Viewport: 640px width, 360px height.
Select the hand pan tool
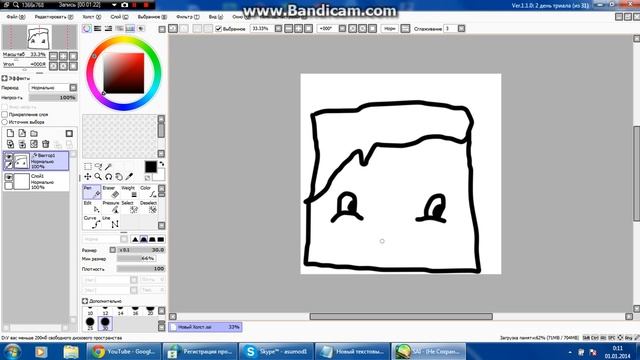click(119, 177)
